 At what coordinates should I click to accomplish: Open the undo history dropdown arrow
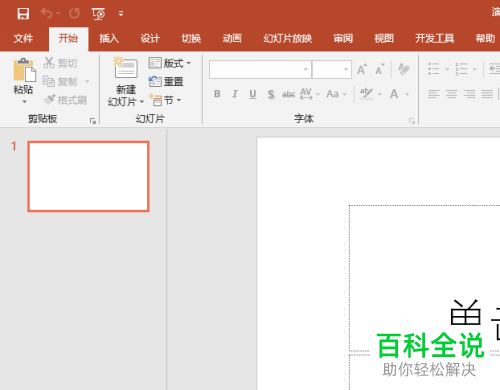click(x=58, y=14)
